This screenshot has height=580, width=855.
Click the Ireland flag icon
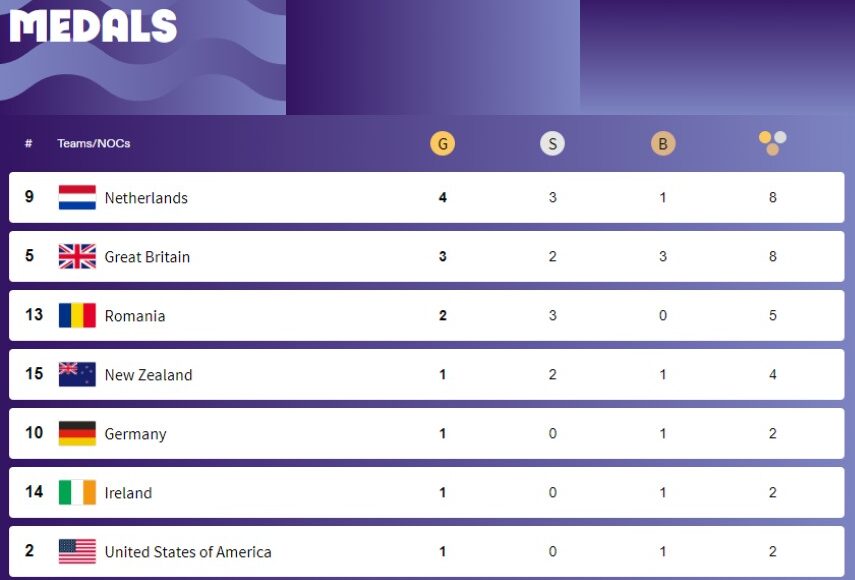pos(77,492)
